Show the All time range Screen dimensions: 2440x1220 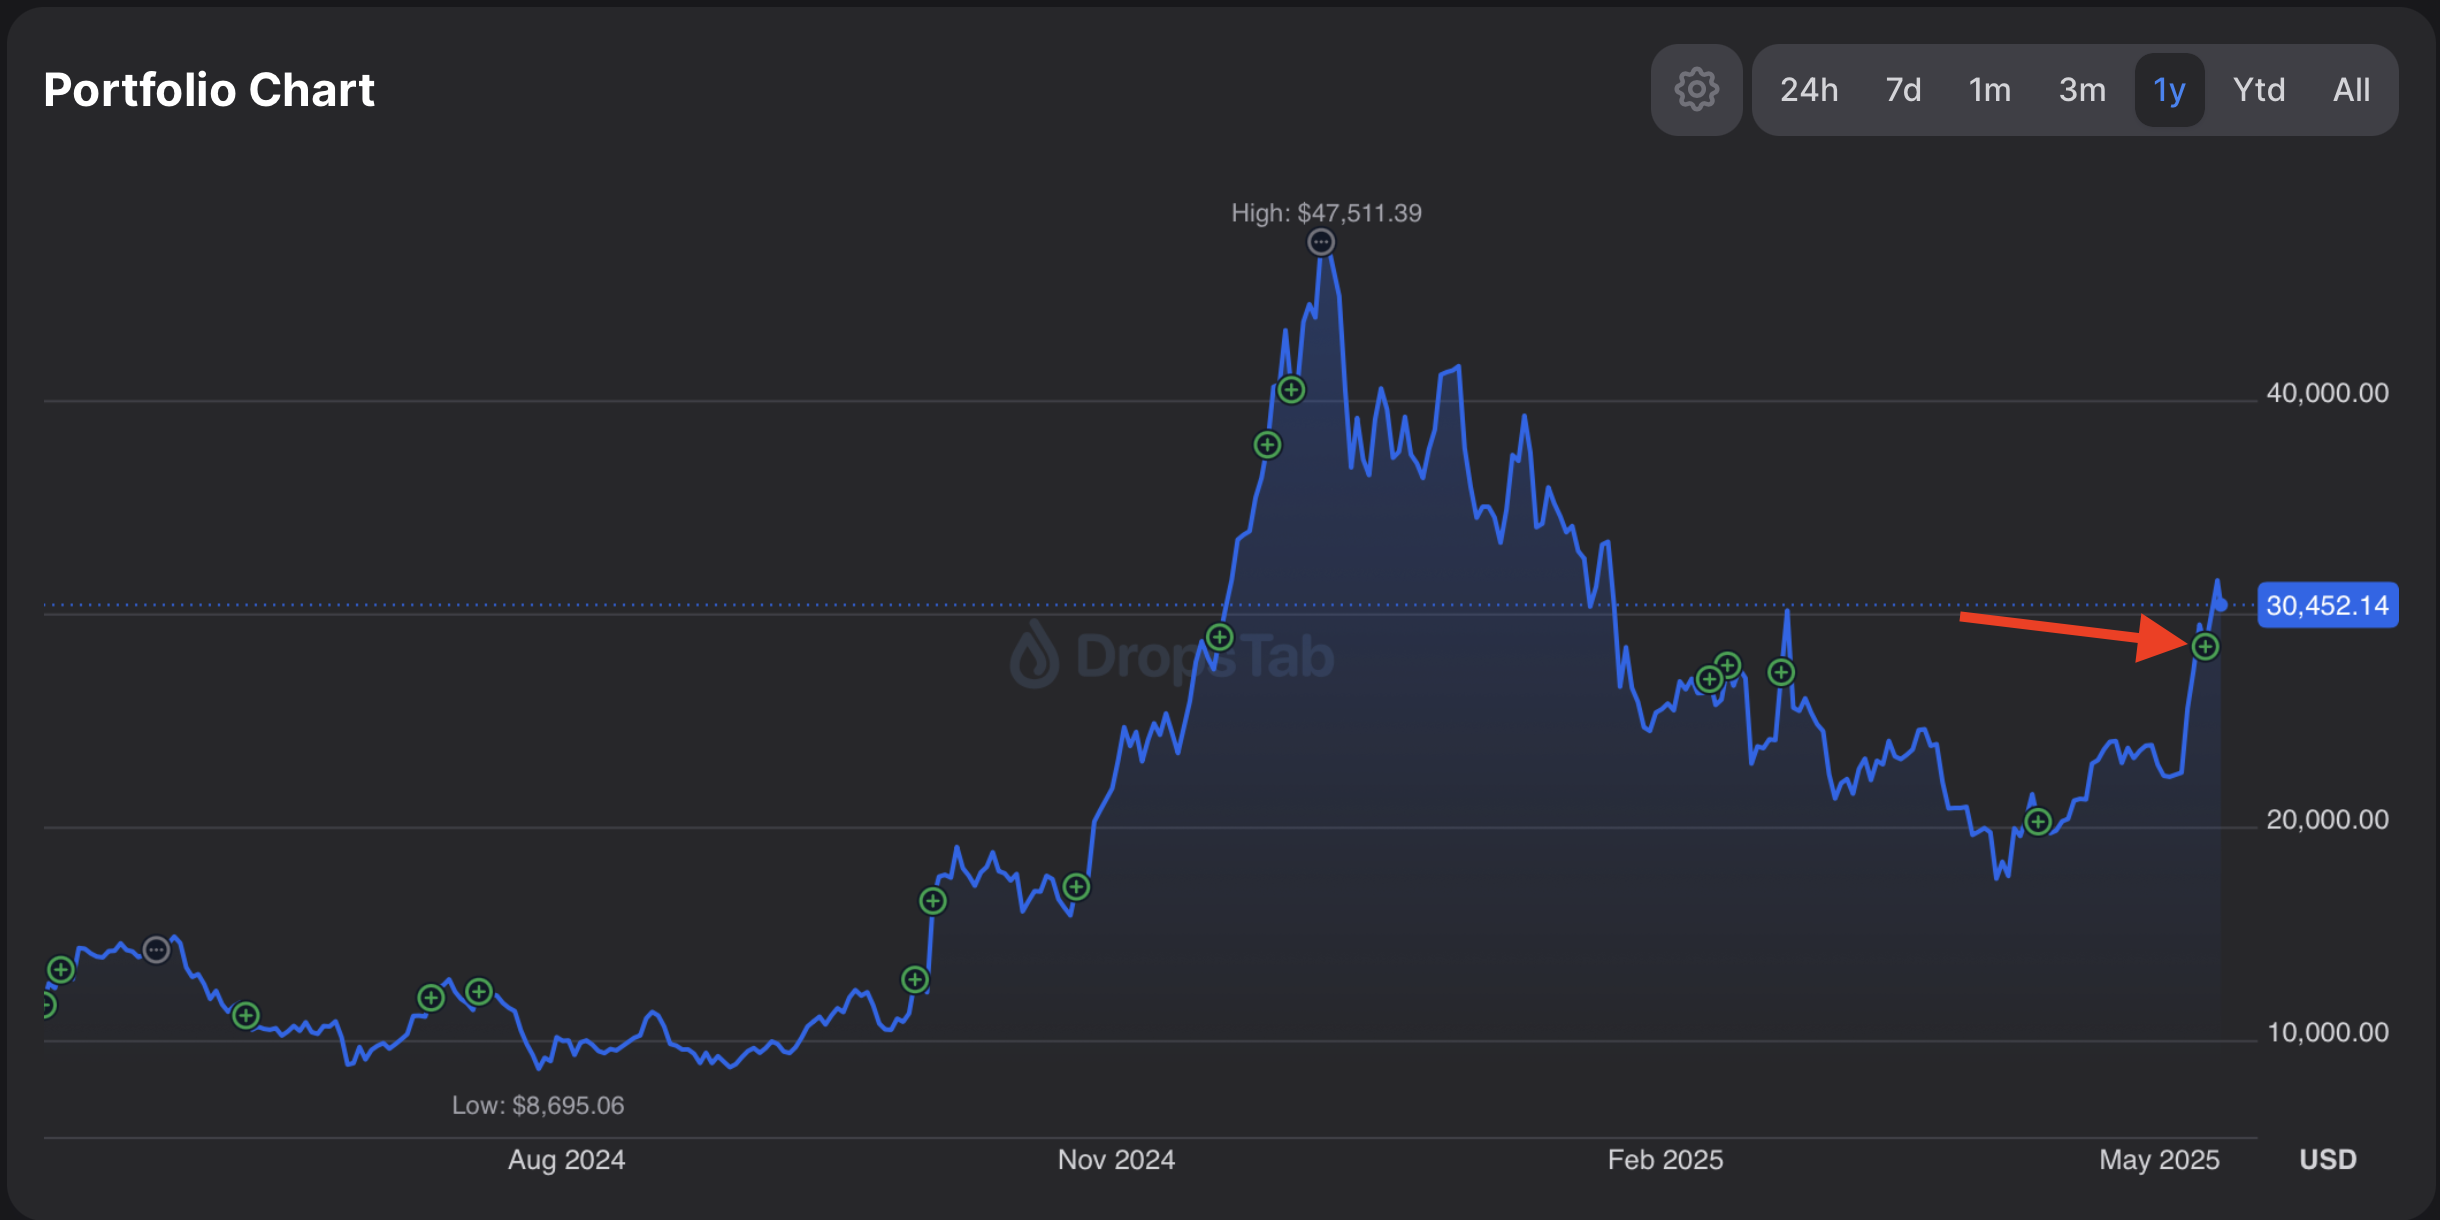2351,90
